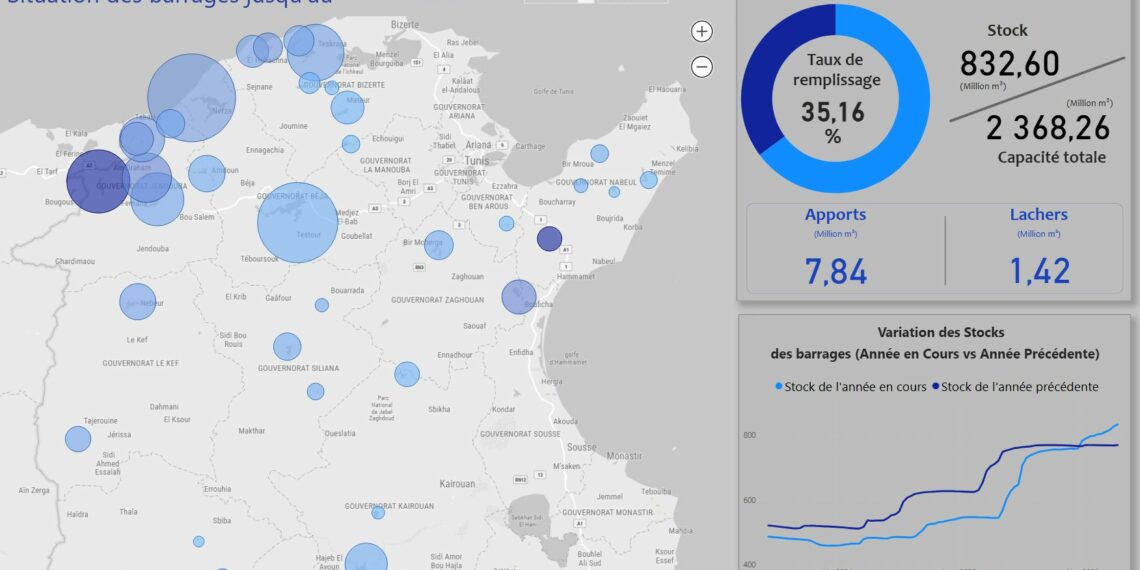Select the Mateur dam bubble
This screenshot has height=570, width=1140.
tap(348, 107)
